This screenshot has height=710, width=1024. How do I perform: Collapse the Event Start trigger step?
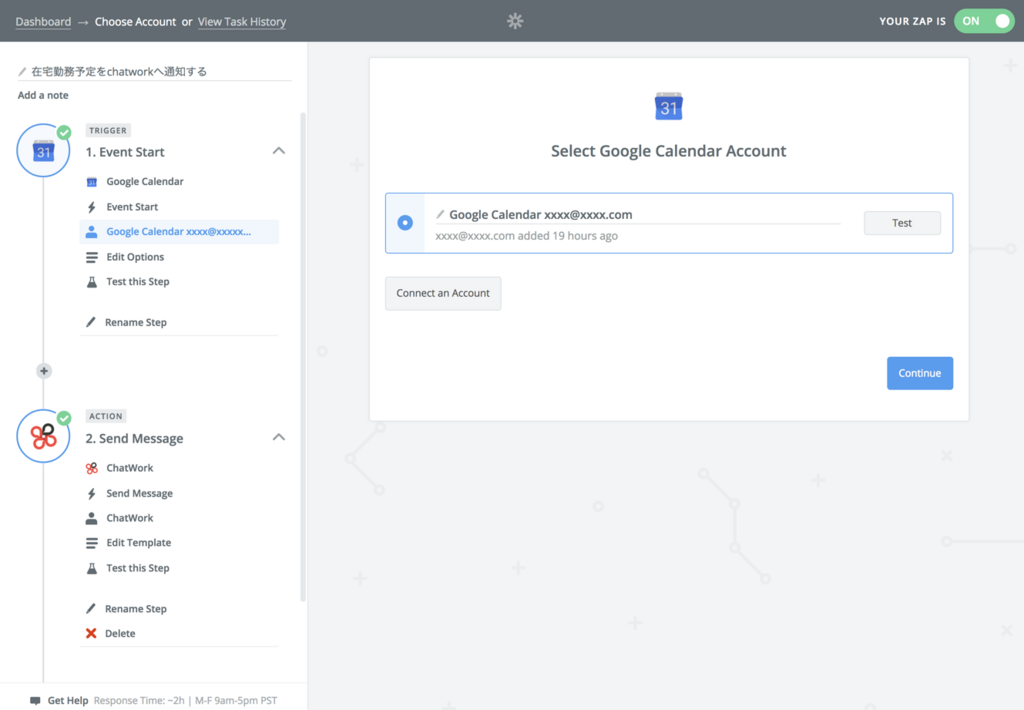(x=279, y=151)
